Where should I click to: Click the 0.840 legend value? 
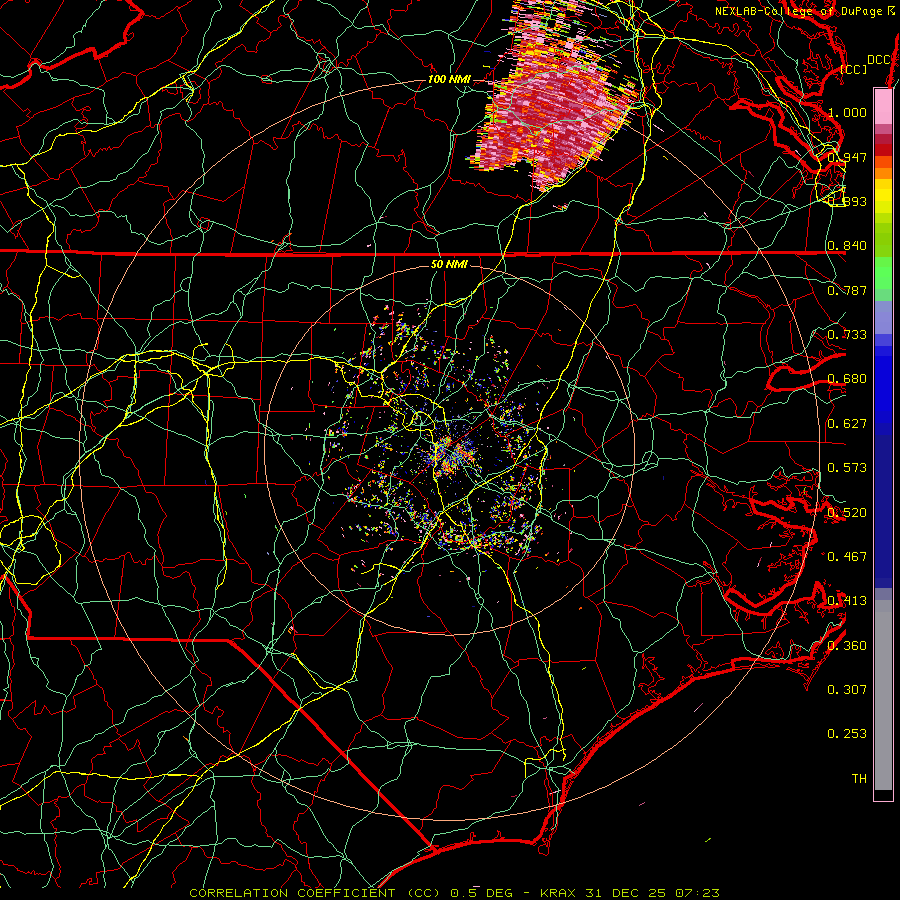847,246
